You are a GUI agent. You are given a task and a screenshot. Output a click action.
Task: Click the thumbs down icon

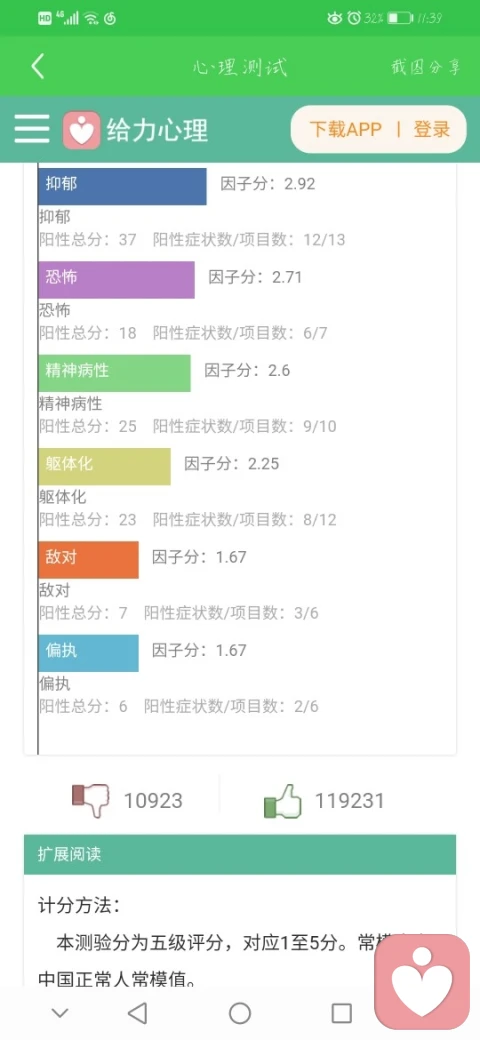[90, 800]
